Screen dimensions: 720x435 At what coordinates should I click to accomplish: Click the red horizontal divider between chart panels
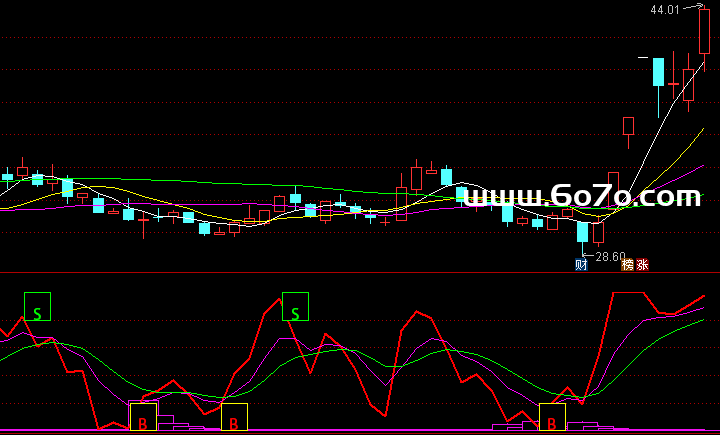point(360,272)
